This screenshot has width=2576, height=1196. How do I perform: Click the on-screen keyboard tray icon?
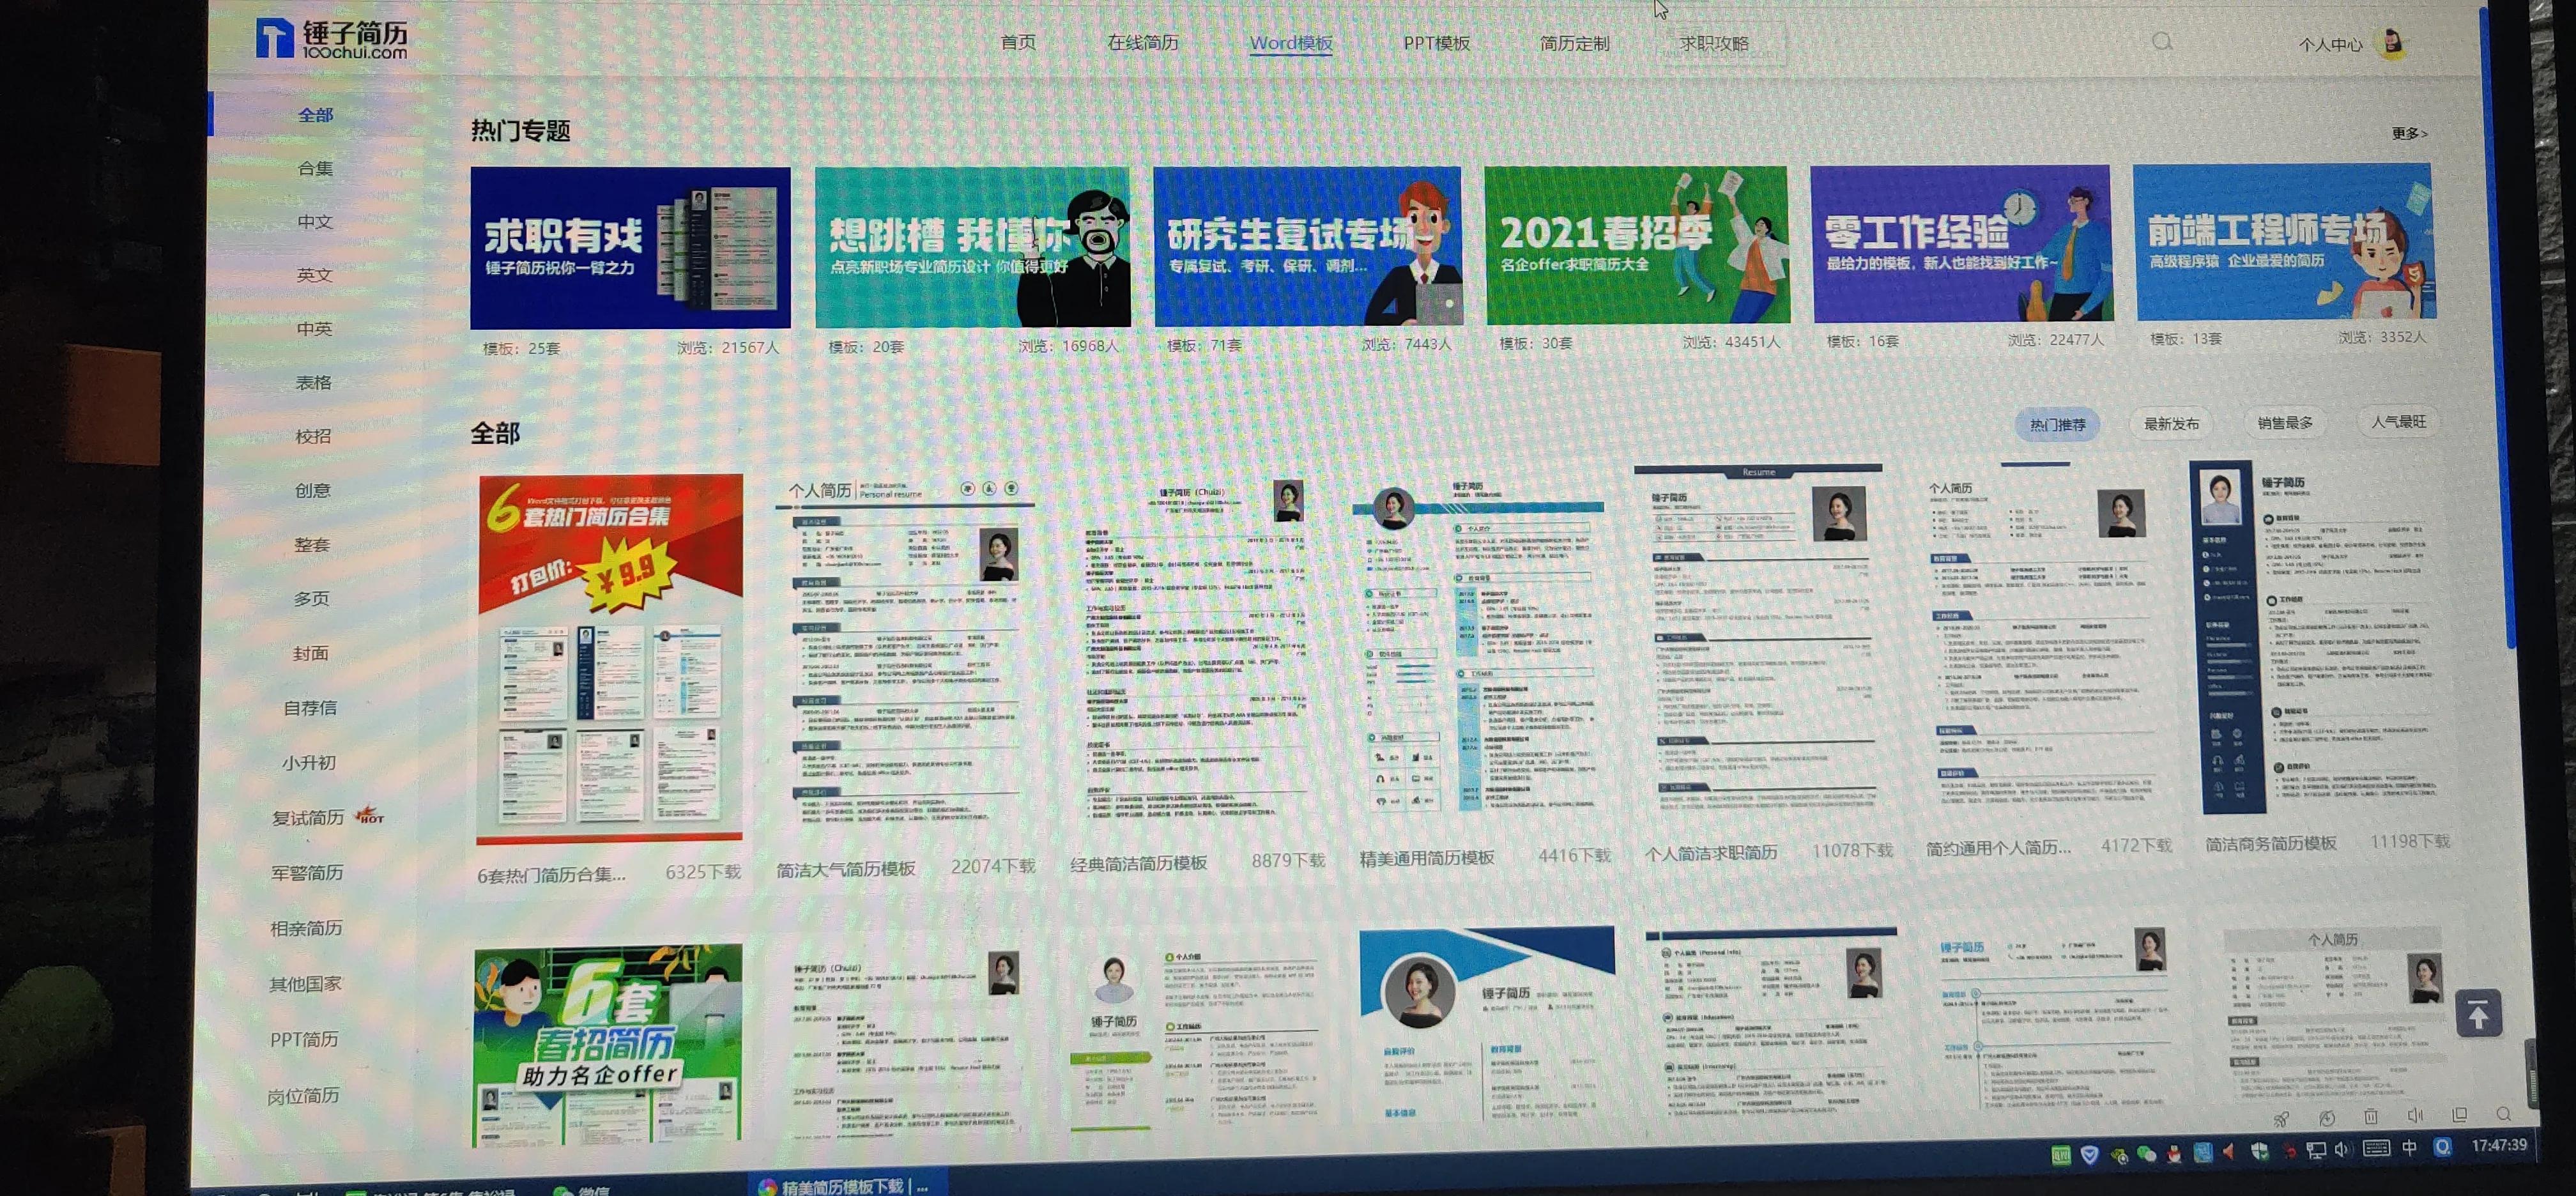(x=2377, y=1149)
